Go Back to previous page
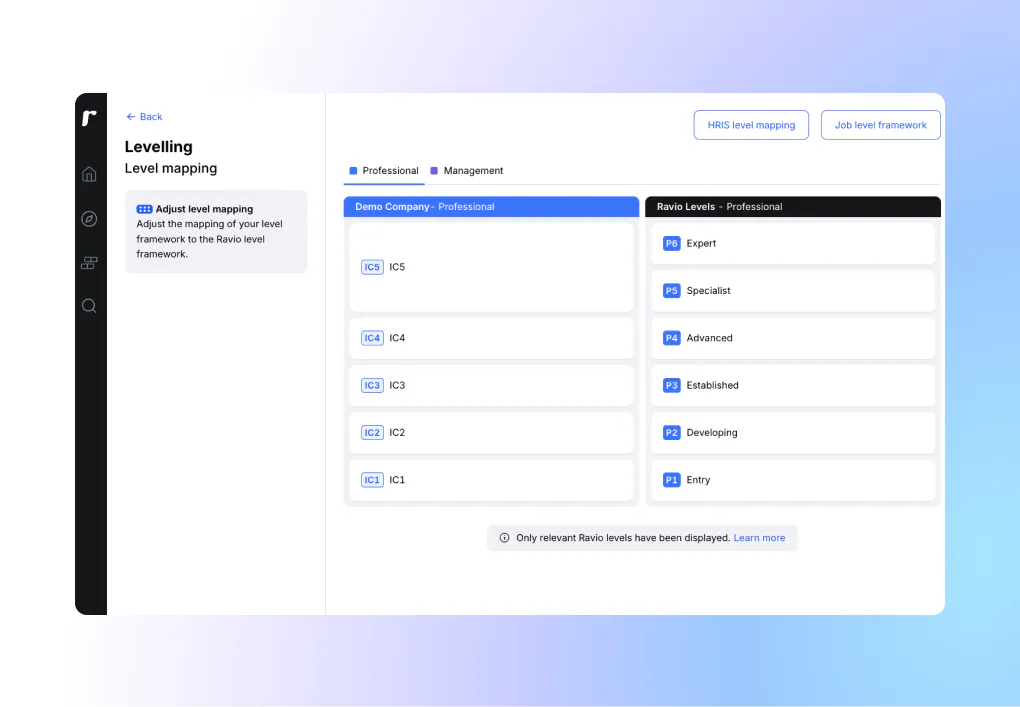This screenshot has width=1020, height=707. point(144,117)
